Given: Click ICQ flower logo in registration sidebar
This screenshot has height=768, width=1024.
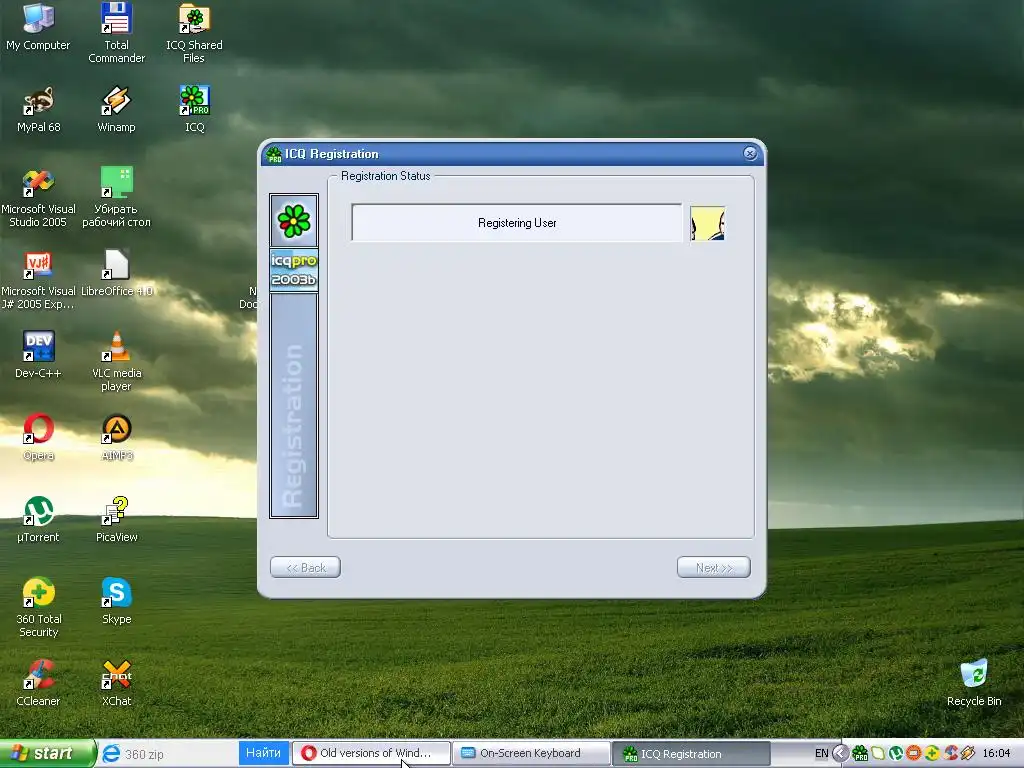Looking at the screenshot, I should 294,220.
